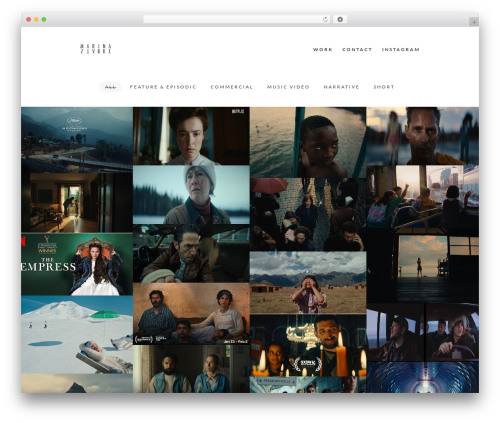Filter by SHORT category
Viewport: 500px width, 423px height.
(384, 87)
